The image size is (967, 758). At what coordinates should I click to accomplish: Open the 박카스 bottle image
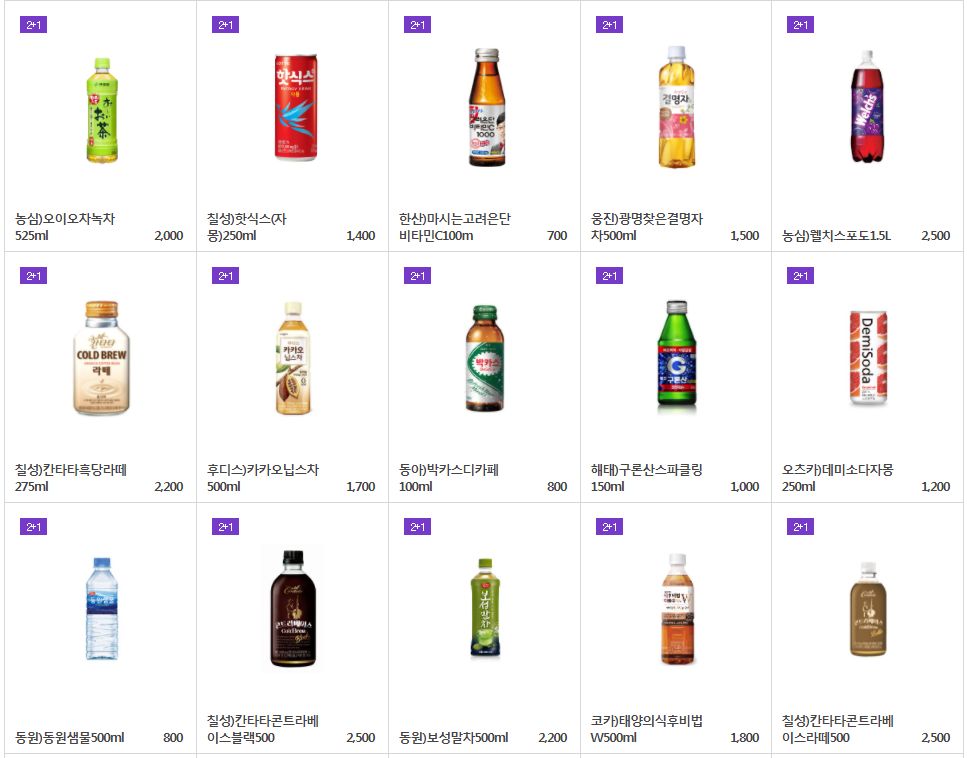tap(485, 358)
